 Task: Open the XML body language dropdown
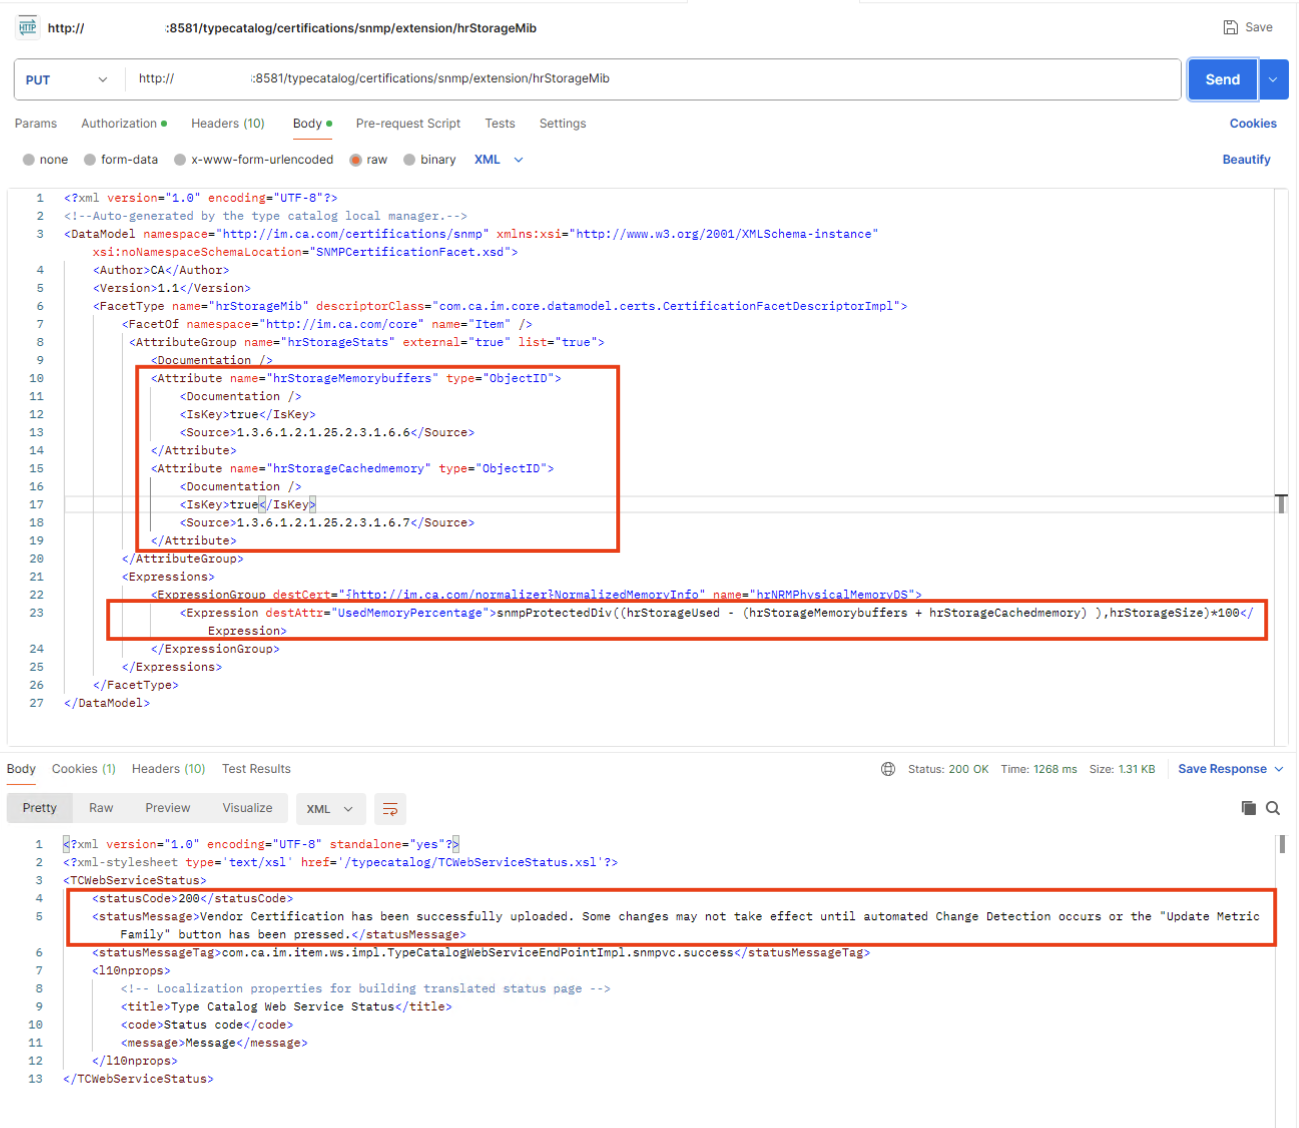tap(499, 160)
